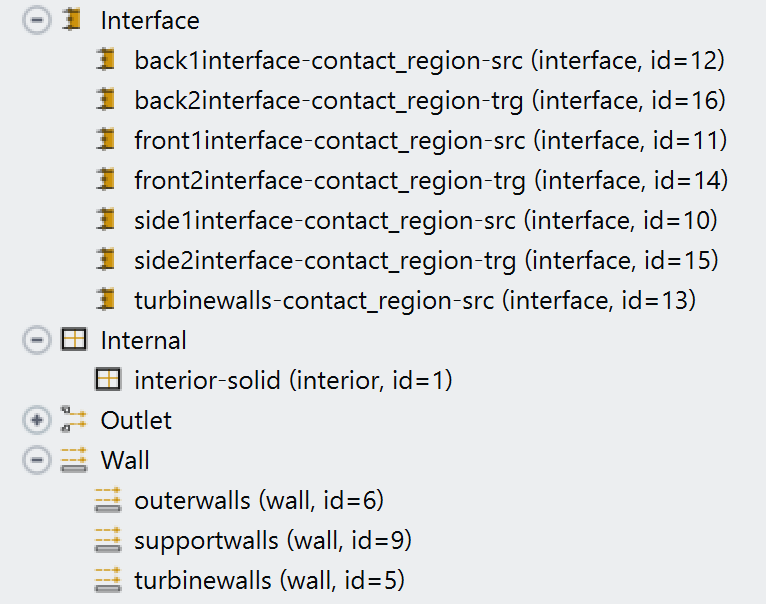Click the Interface group icon
The width and height of the screenshot is (766, 604).
72,20
